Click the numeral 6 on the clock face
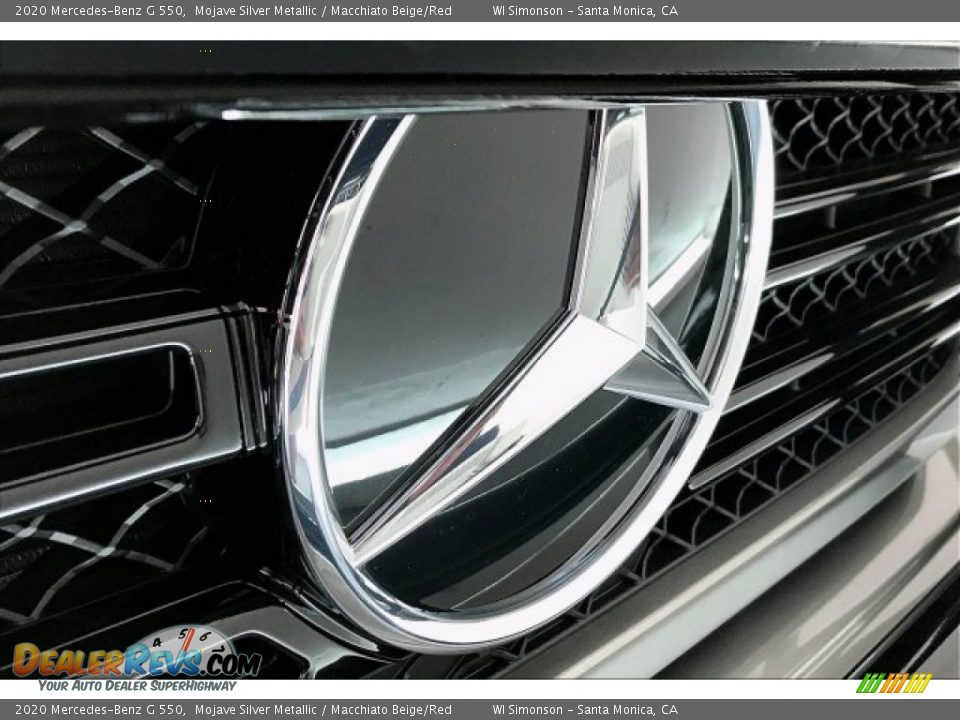The width and height of the screenshot is (960, 720). pos(205,636)
